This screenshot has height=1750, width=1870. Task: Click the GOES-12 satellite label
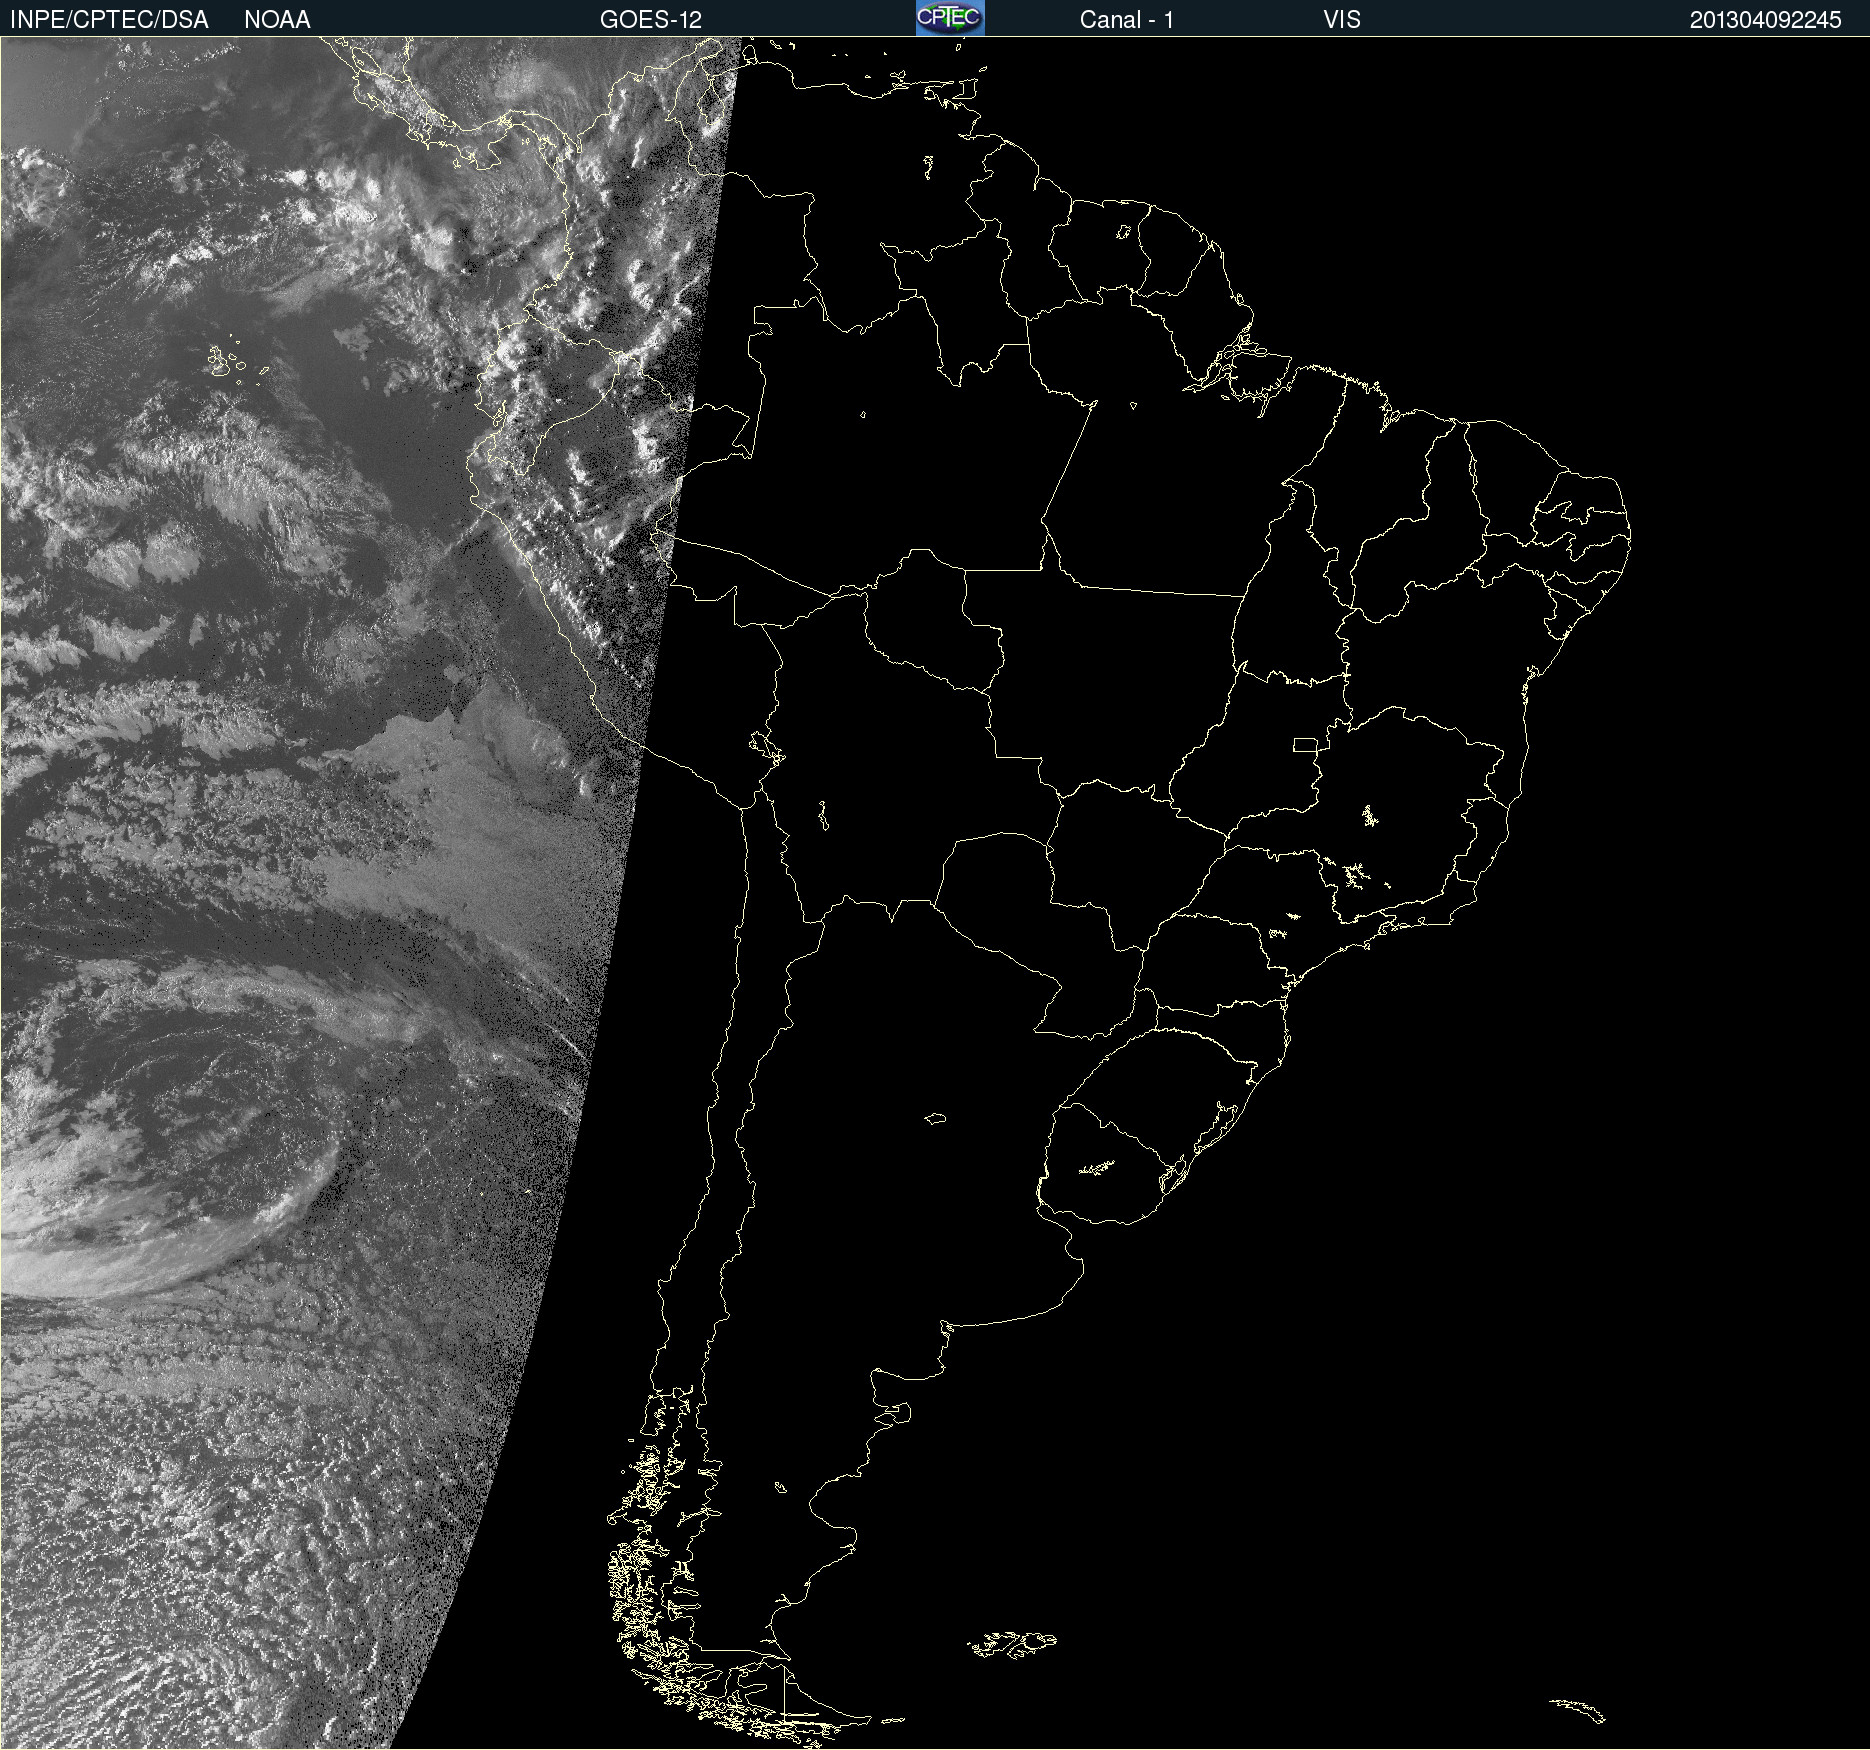[x=651, y=20]
